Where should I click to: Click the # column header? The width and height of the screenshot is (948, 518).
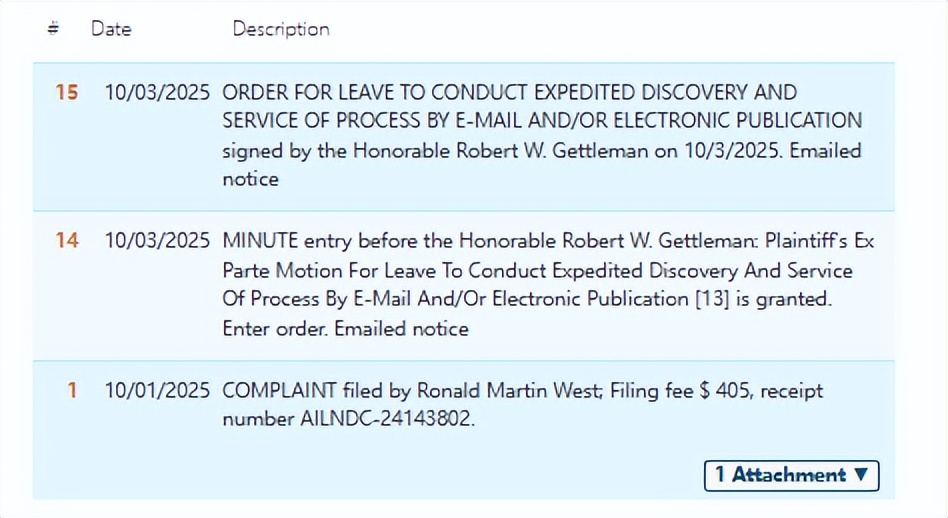coord(53,29)
